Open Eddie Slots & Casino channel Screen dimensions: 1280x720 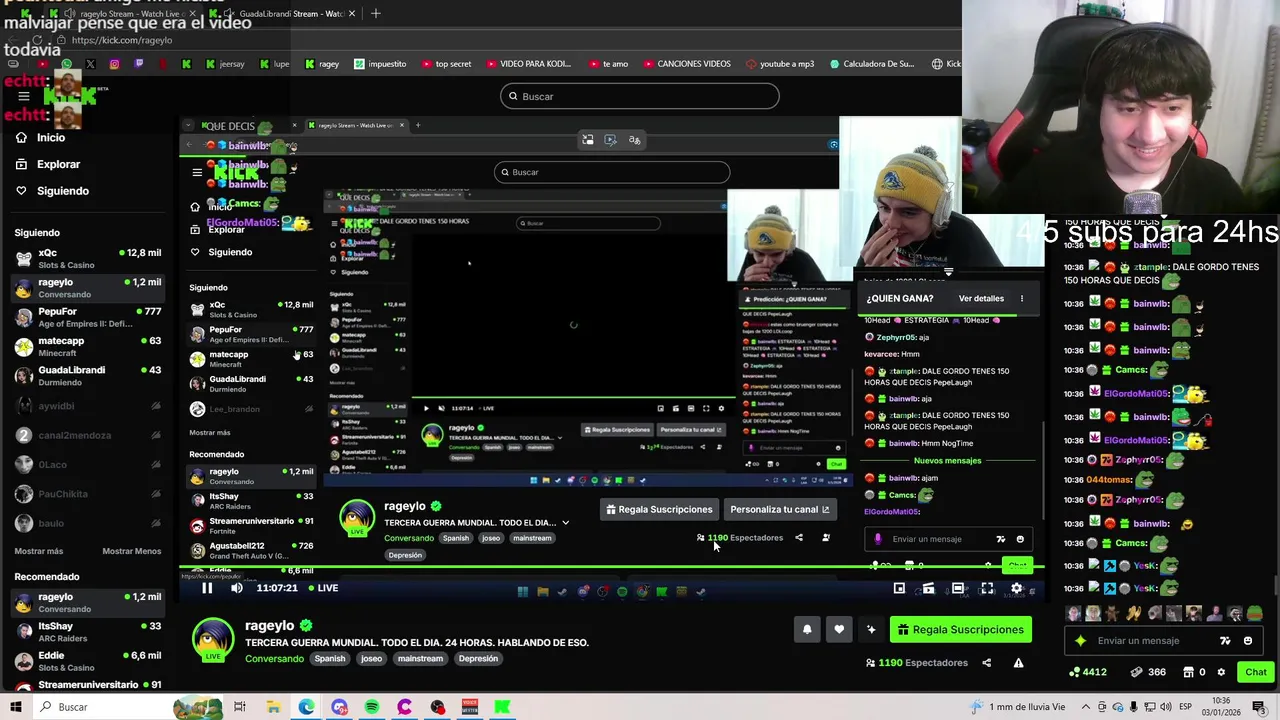pyautogui.click(x=88, y=661)
